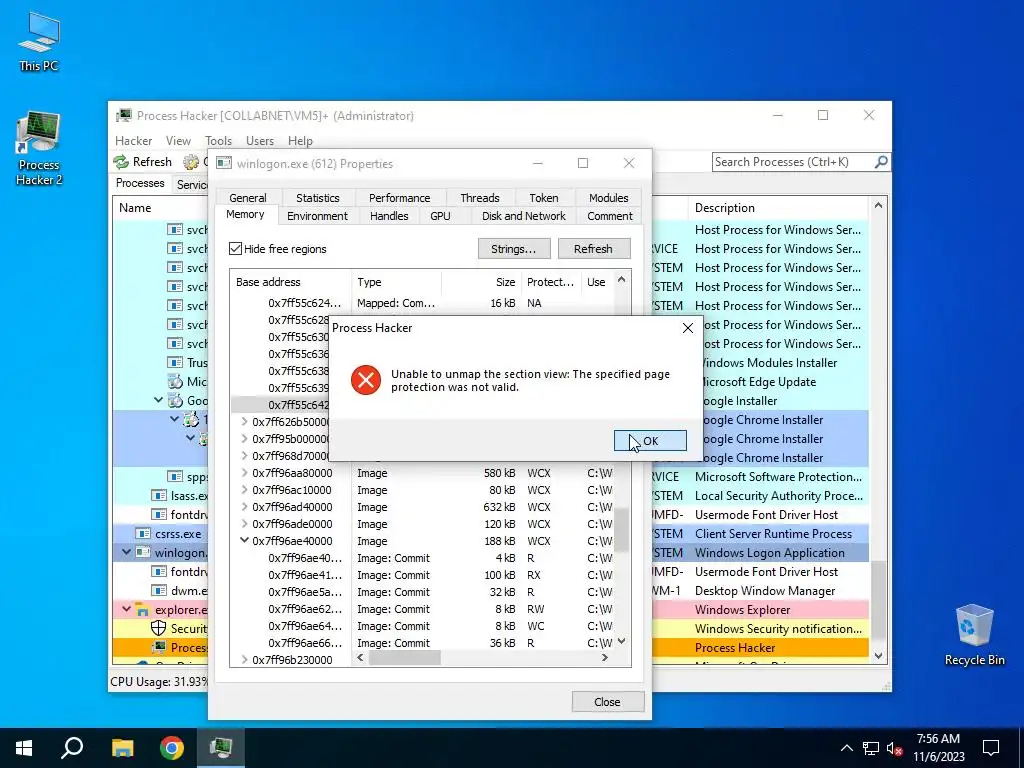Select the Desktop Window Manager description
Image resolution: width=1024 pixels, height=768 pixels.
(x=765, y=590)
